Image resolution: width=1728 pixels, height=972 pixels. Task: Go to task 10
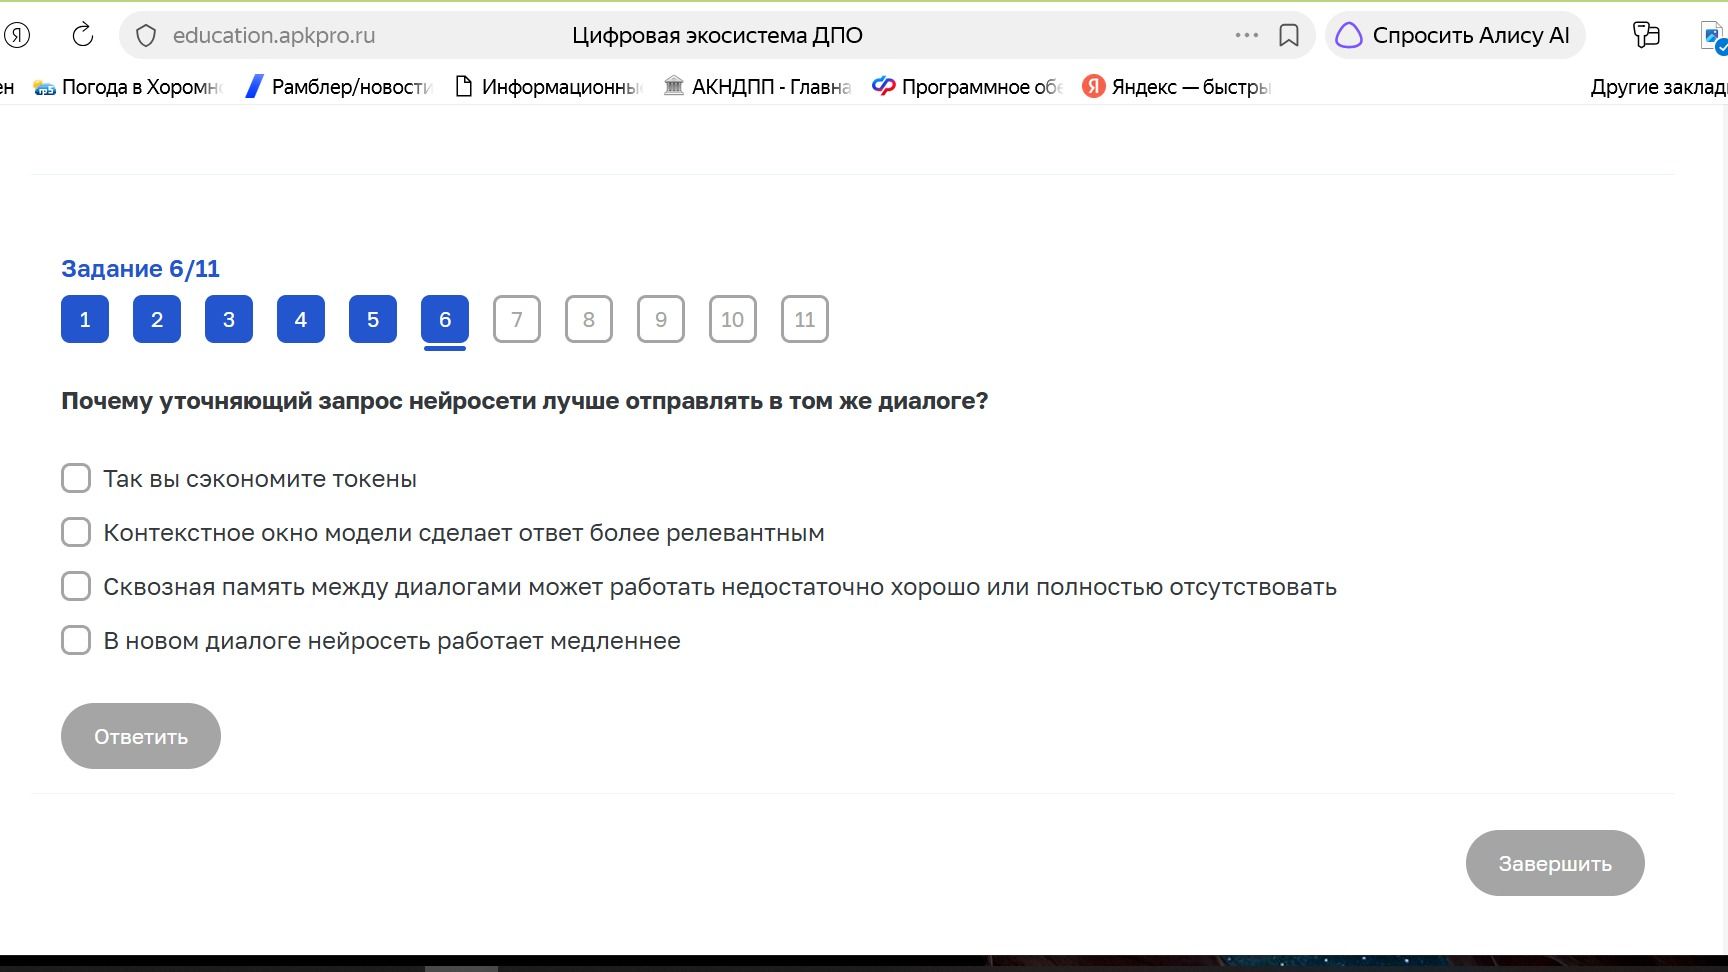point(733,319)
